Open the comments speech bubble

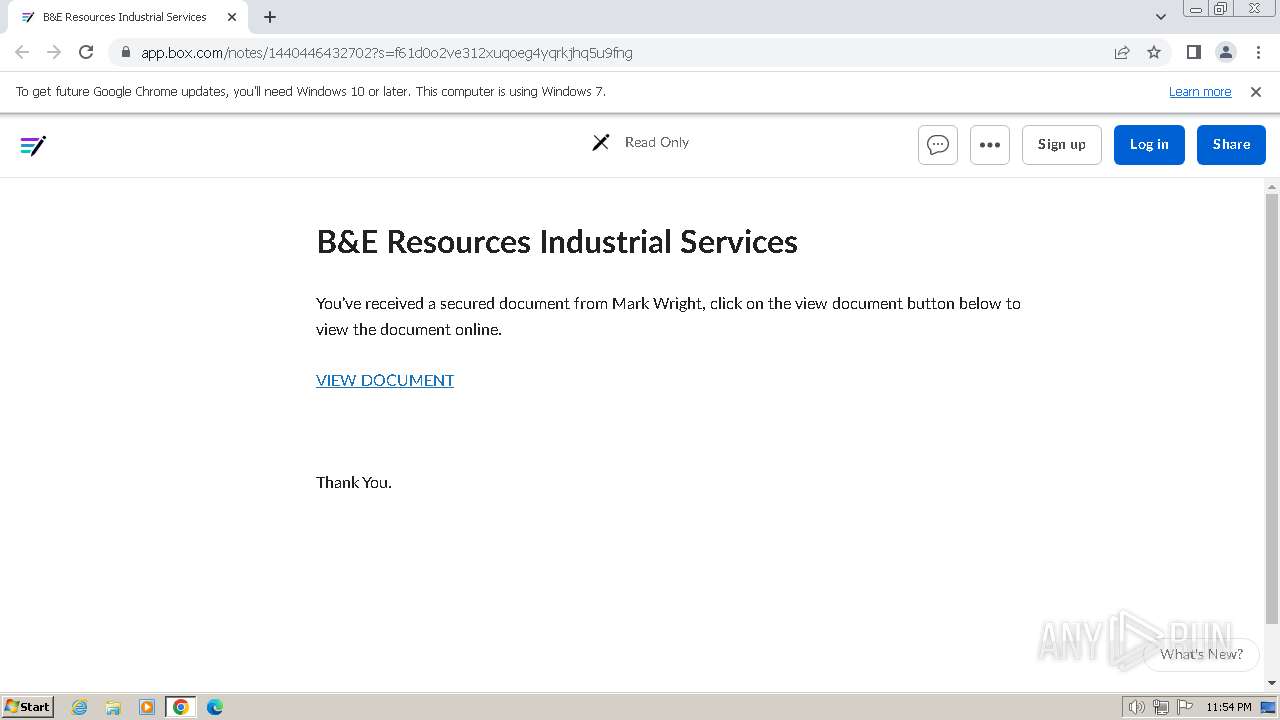pos(938,145)
